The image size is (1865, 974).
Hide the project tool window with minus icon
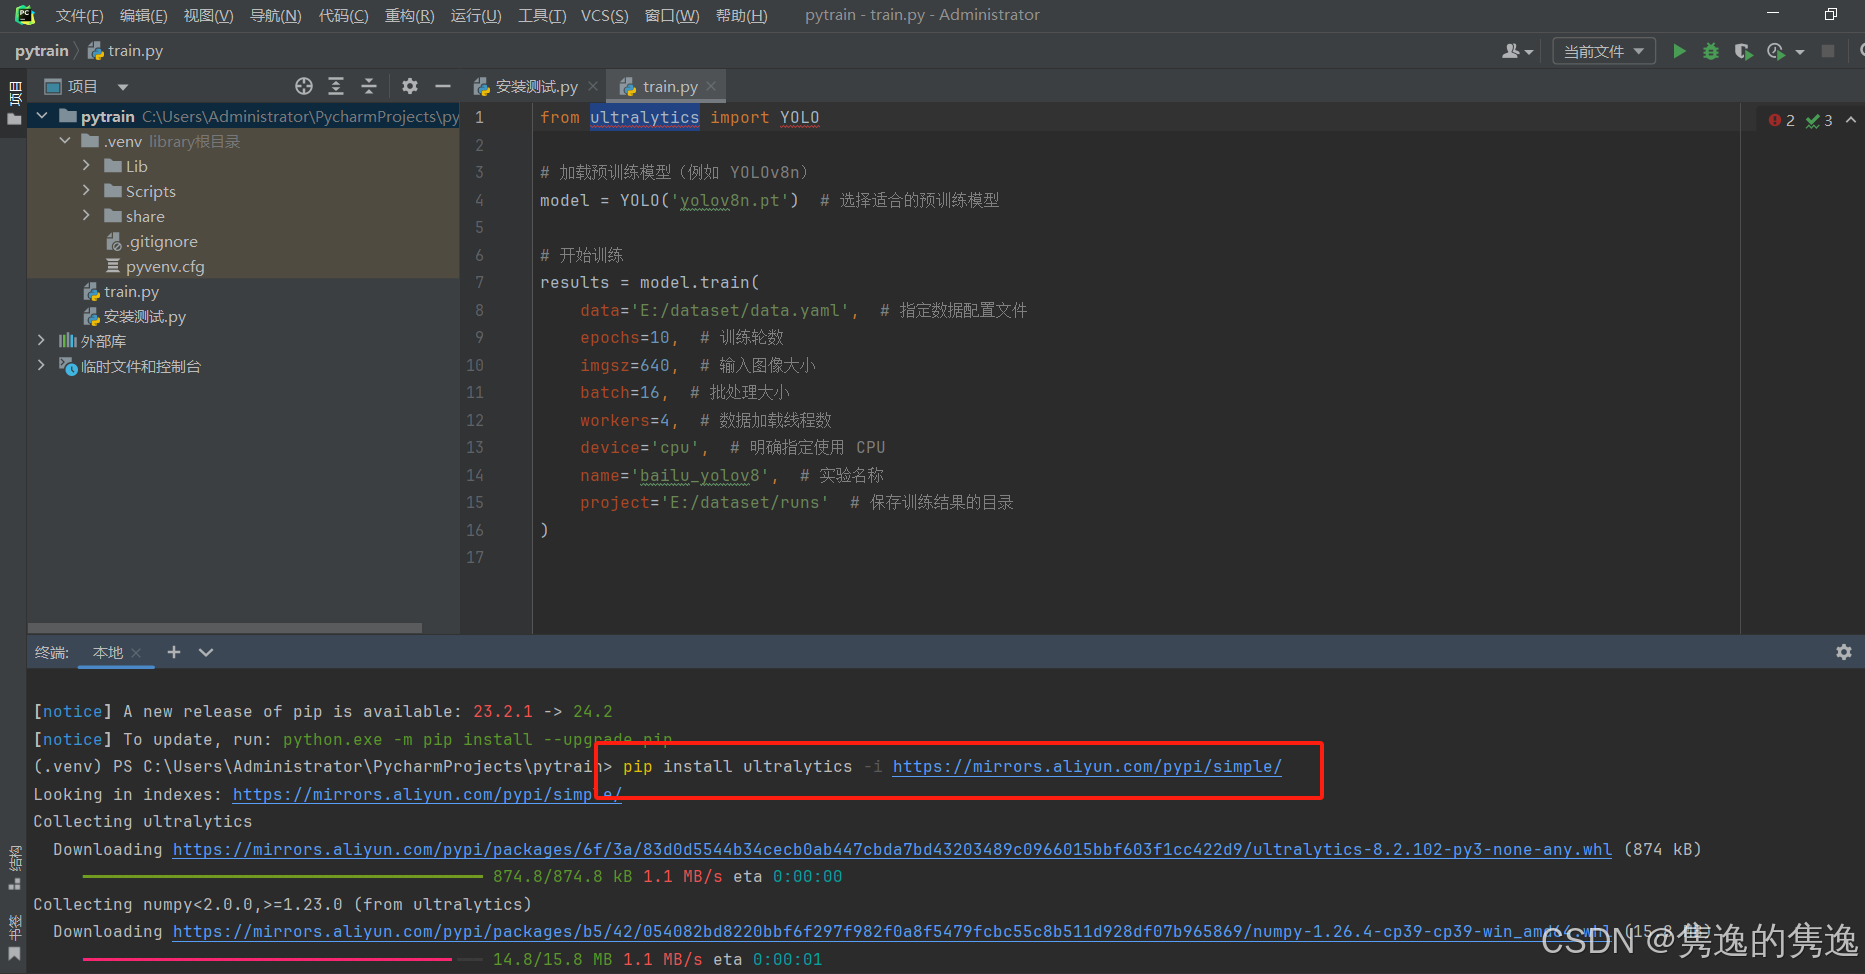point(442,86)
